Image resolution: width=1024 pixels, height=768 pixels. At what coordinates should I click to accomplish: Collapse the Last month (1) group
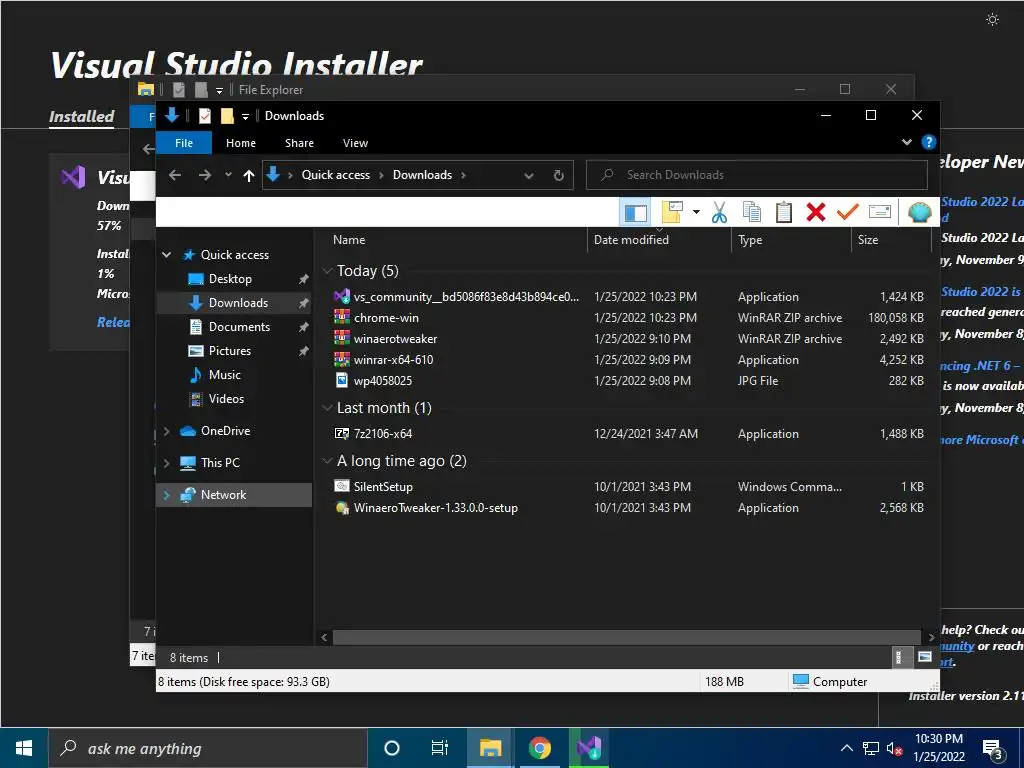point(327,408)
